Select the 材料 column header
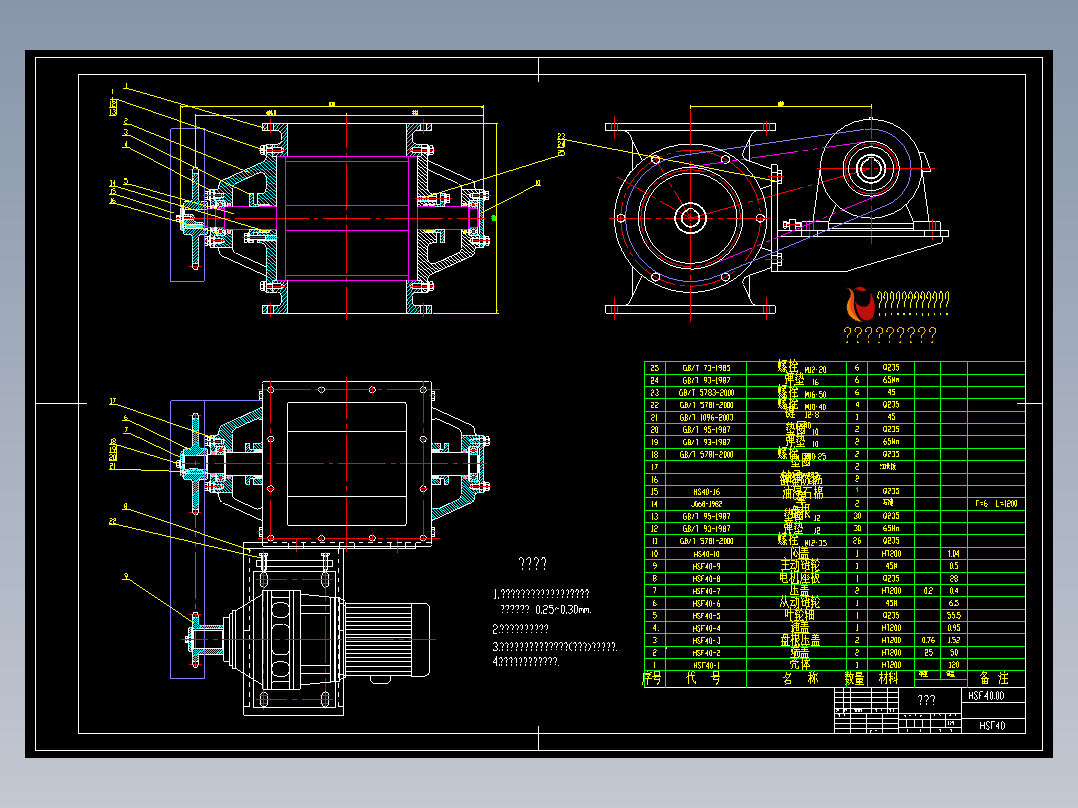This screenshot has height=808, width=1078. 888,678
